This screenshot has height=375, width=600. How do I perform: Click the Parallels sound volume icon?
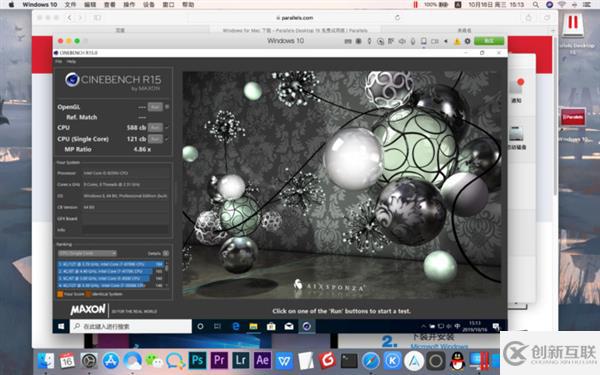(402, 41)
